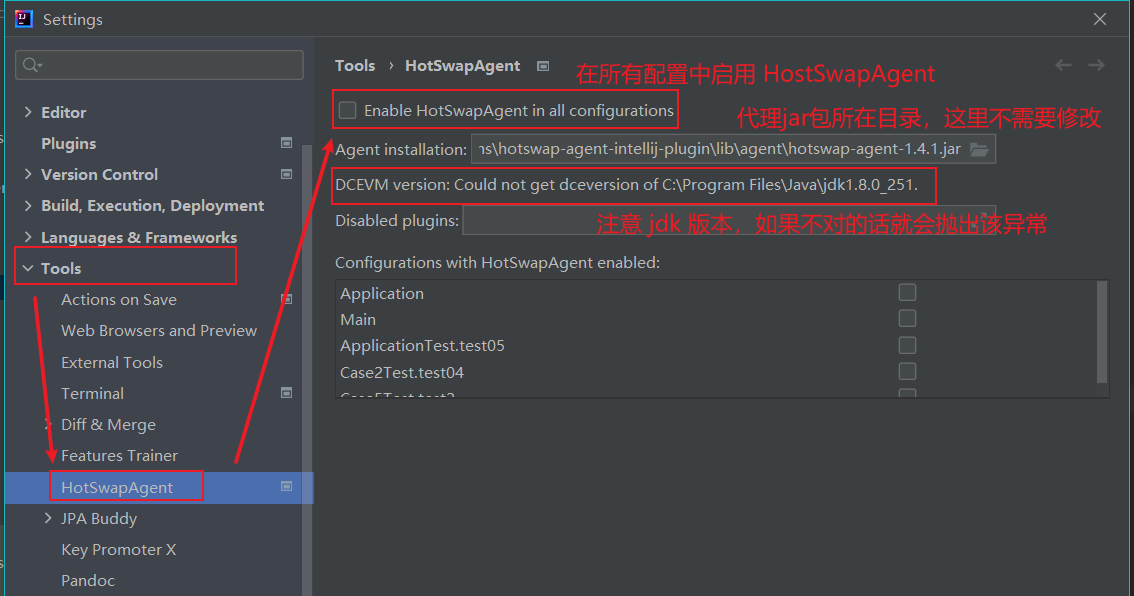1134x596 pixels.
Task: Click the small icon next to HotSwapAgent breadcrumb
Action: (x=542, y=64)
